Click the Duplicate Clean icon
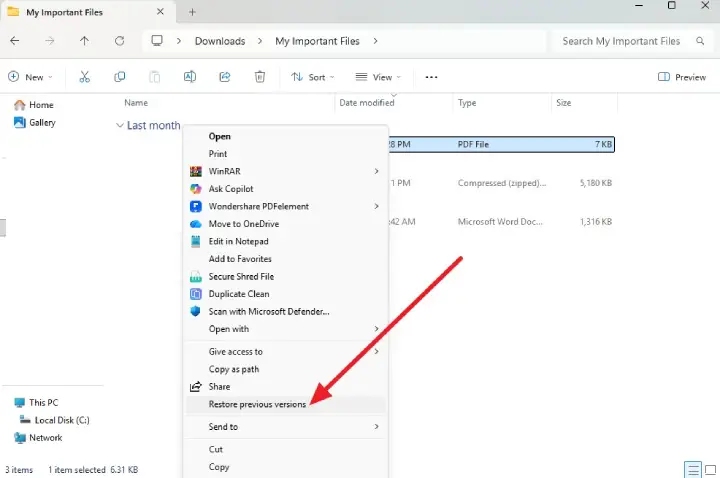The image size is (720, 478). click(x=196, y=294)
